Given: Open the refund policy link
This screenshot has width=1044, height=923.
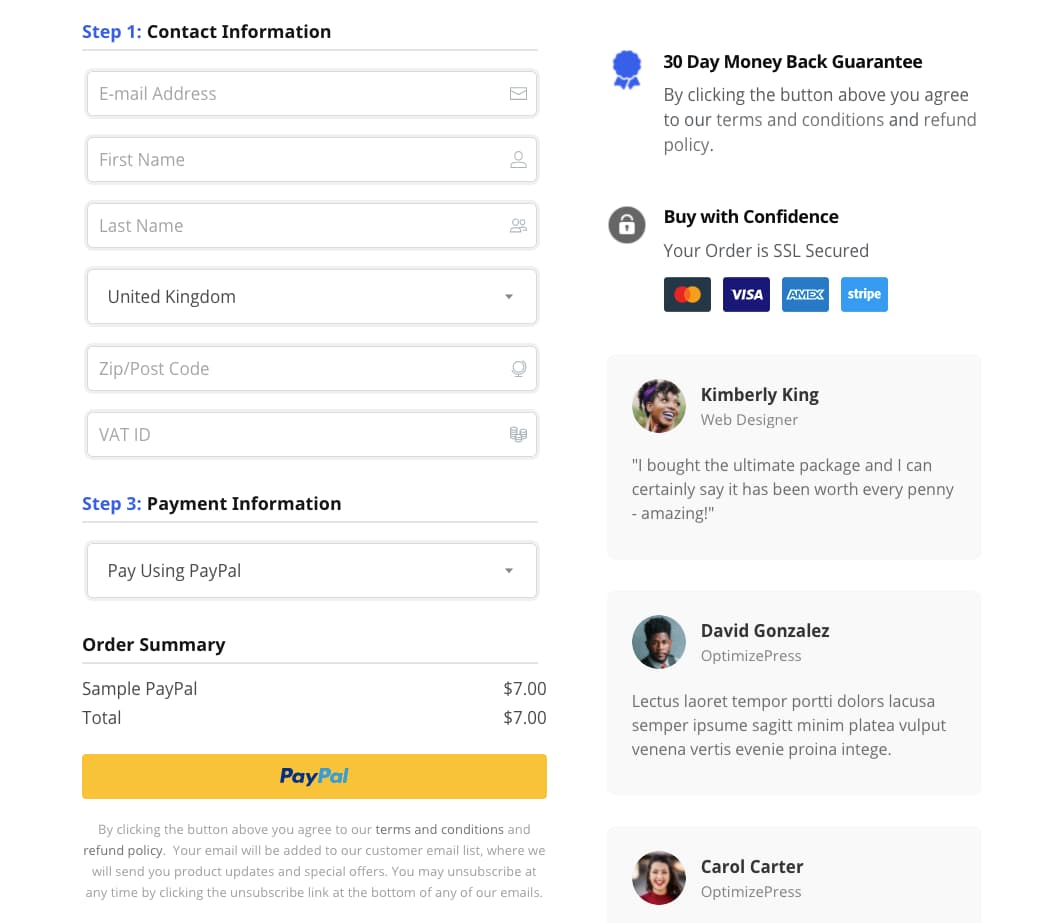Looking at the screenshot, I should [x=123, y=850].
